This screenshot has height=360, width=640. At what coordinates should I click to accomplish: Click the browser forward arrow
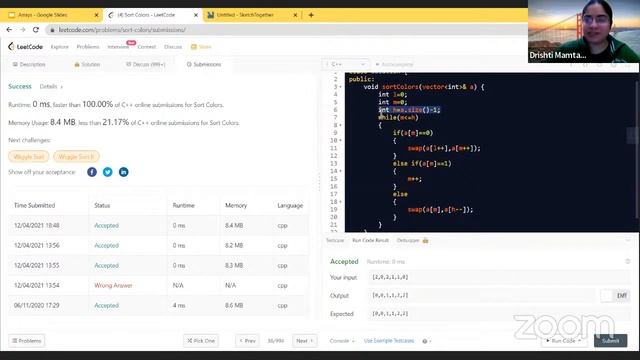(22, 30)
